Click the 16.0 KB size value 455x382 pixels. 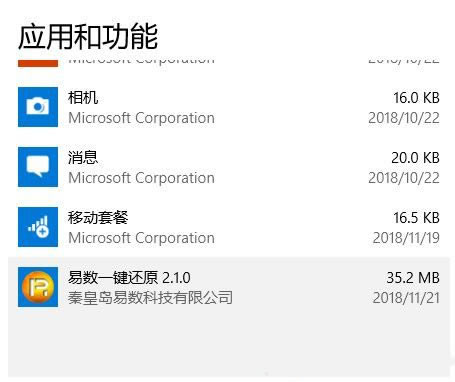tap(416, 98)
